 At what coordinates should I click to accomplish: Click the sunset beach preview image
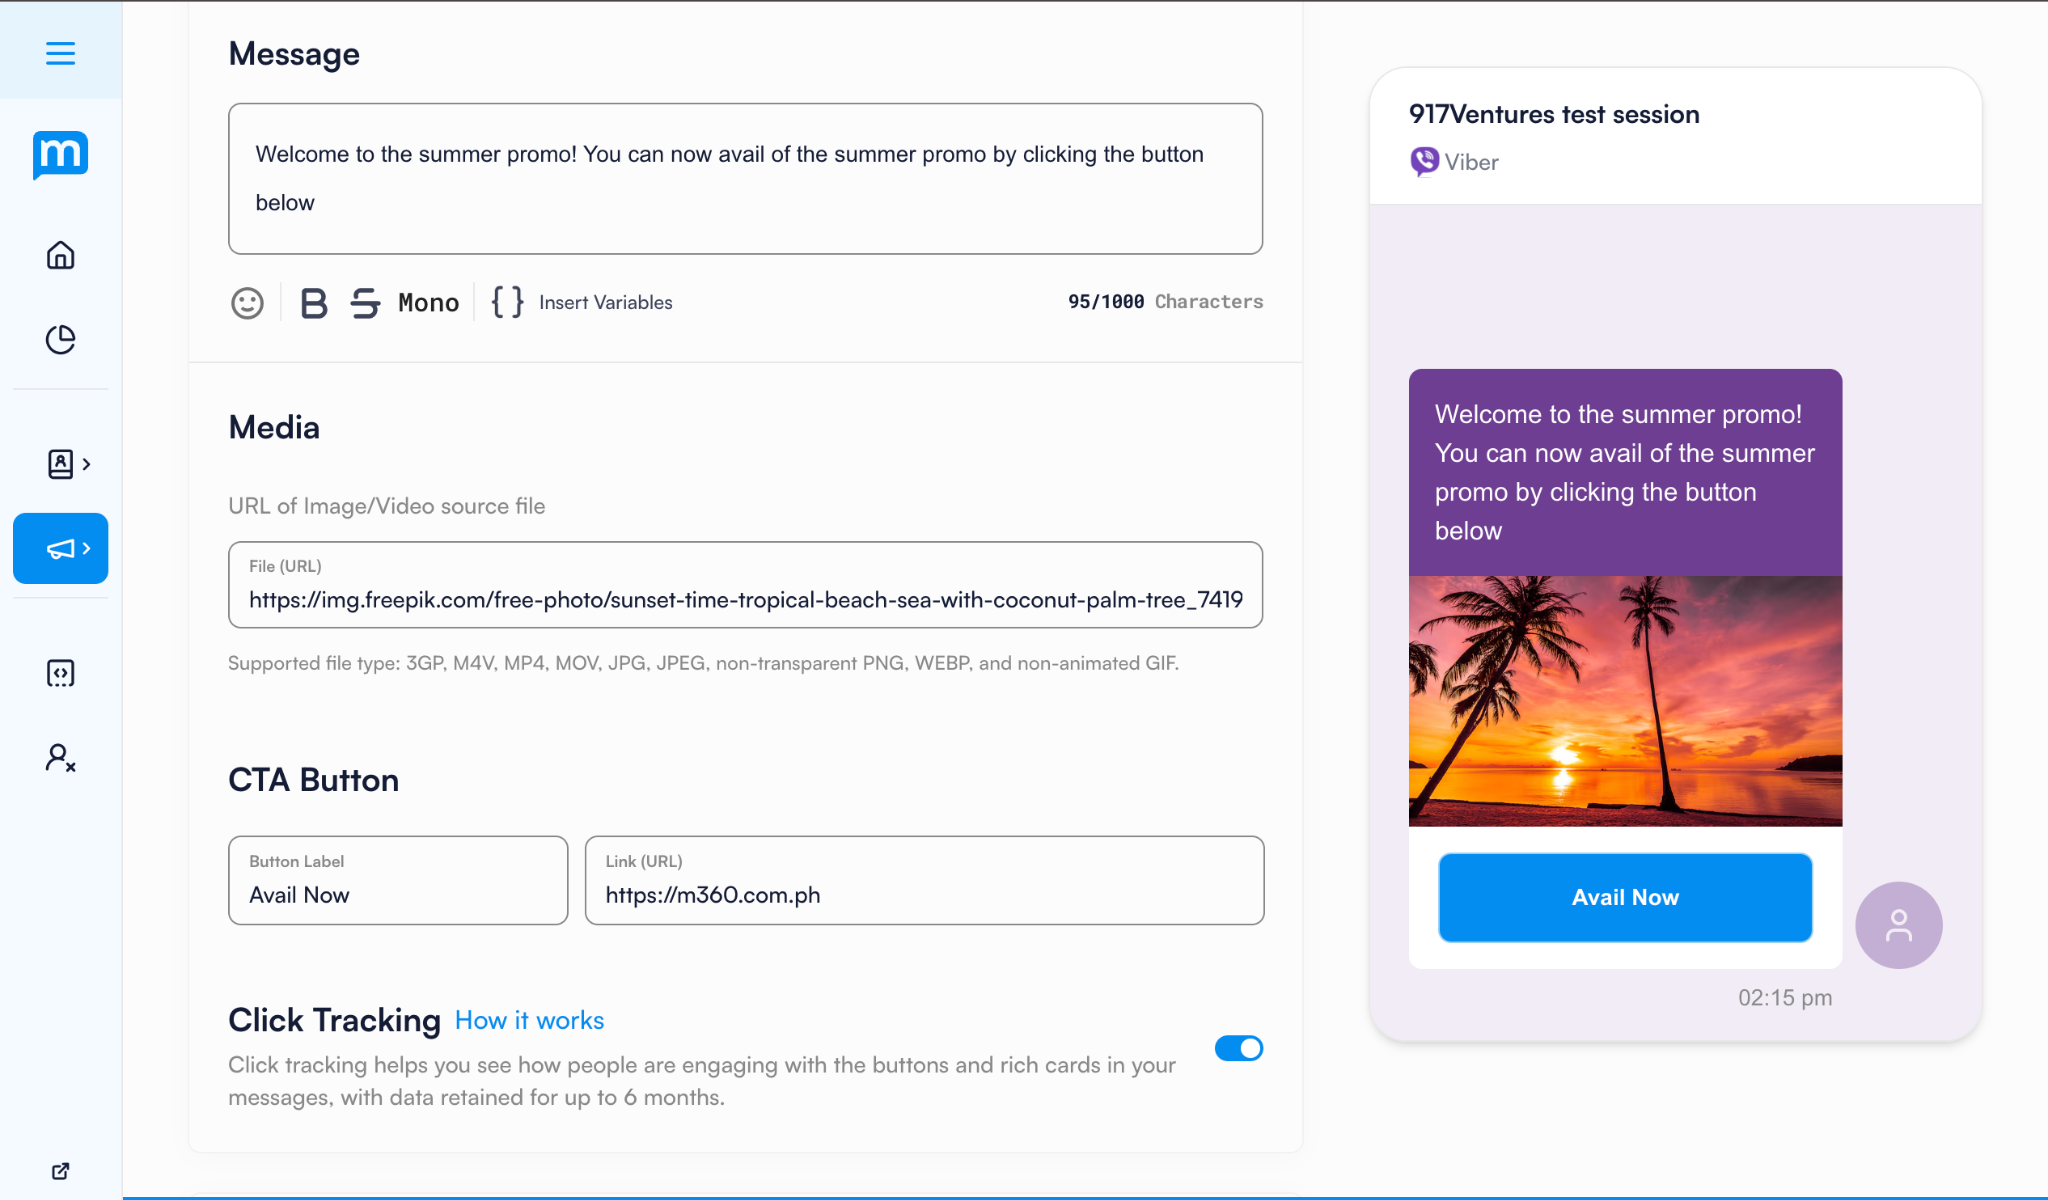pos(1625,701)
